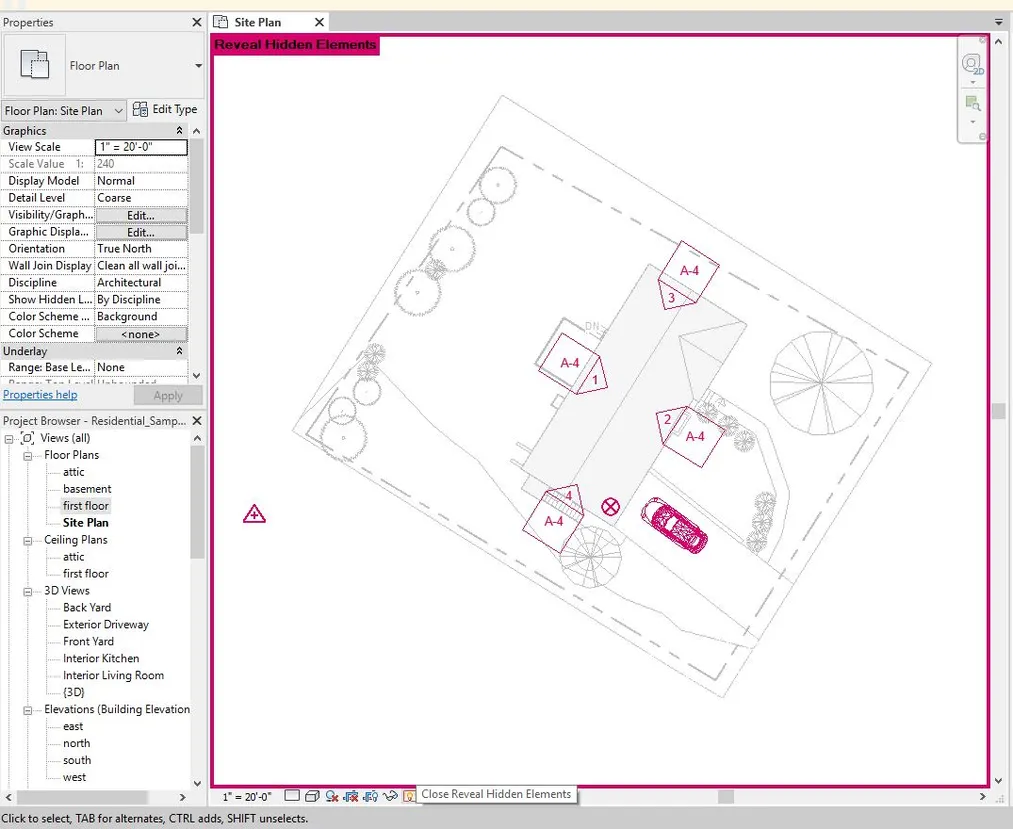The width and height of the screenshot is (1013, 829).
Task: Click Edit button for Visibility/Graphics overrides
Action: [x=140, y=215]
